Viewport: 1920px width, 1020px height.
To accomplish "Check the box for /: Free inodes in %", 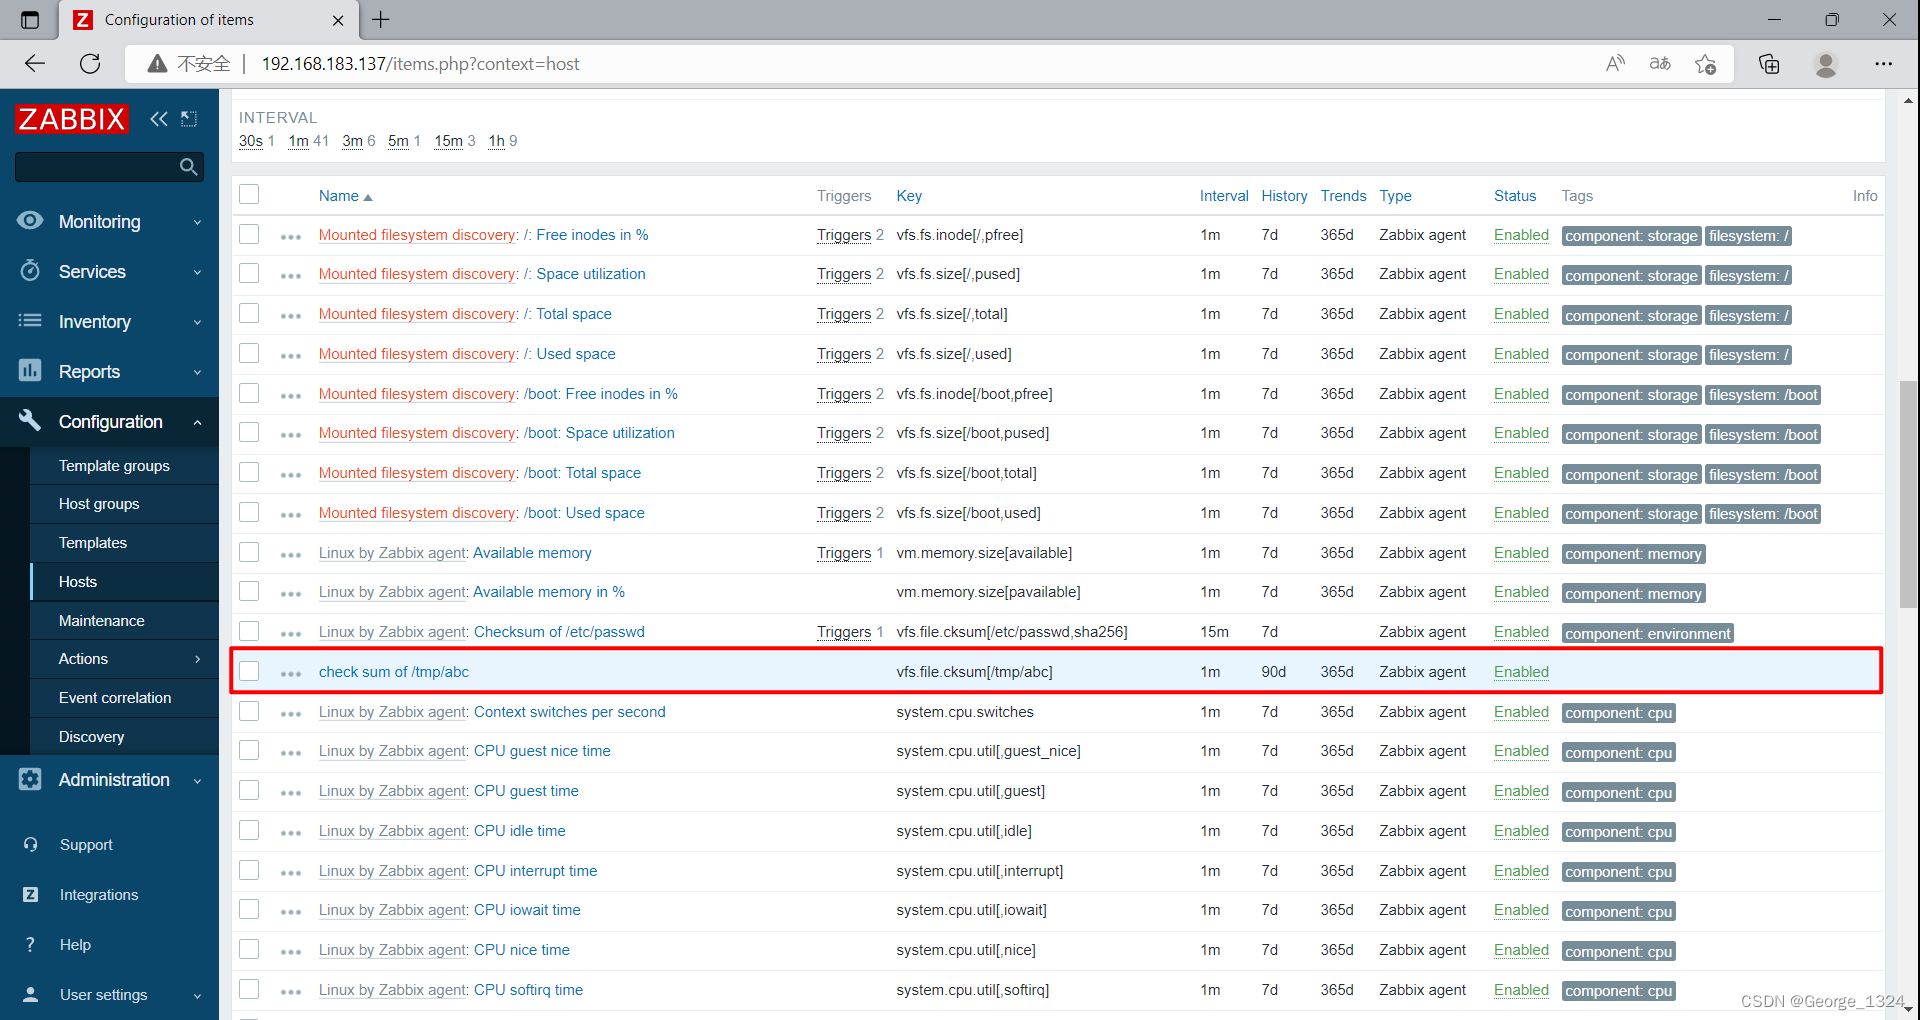I will [249, 234].
